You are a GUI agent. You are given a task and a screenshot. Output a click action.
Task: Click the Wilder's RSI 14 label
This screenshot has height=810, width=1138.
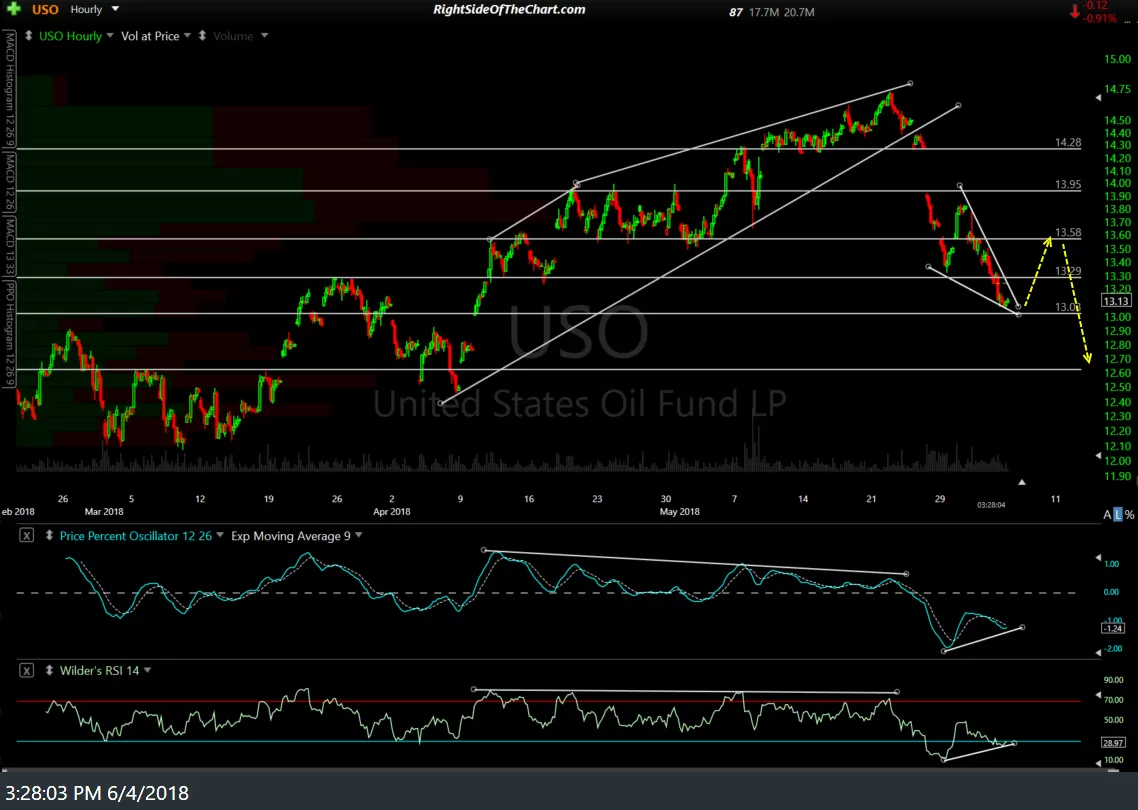99,671
